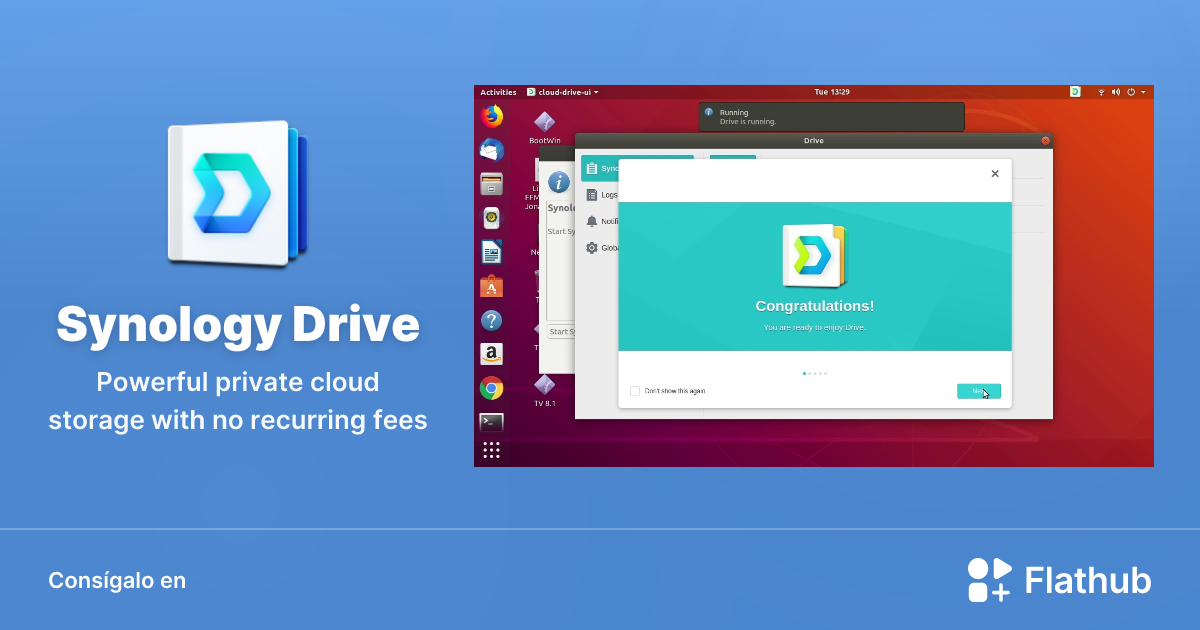Open the Activities overview
Viewport: 1200px width, 630px height.
(498, 91)
